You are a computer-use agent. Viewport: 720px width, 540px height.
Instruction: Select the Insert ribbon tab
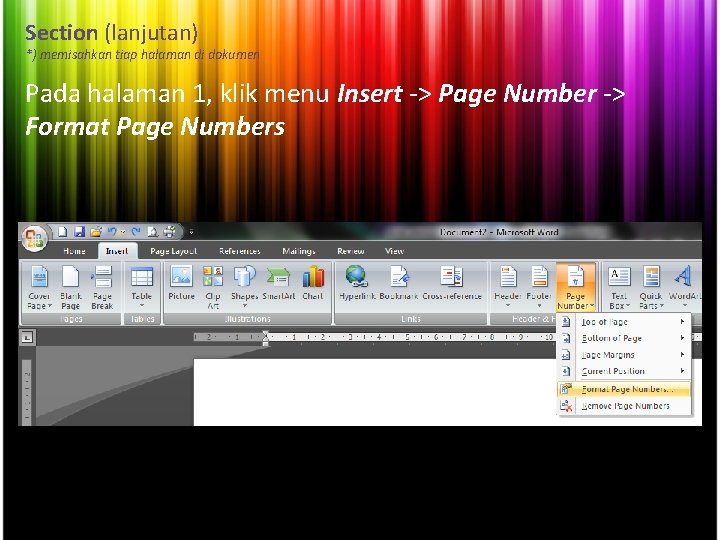[x=117, y=251]
